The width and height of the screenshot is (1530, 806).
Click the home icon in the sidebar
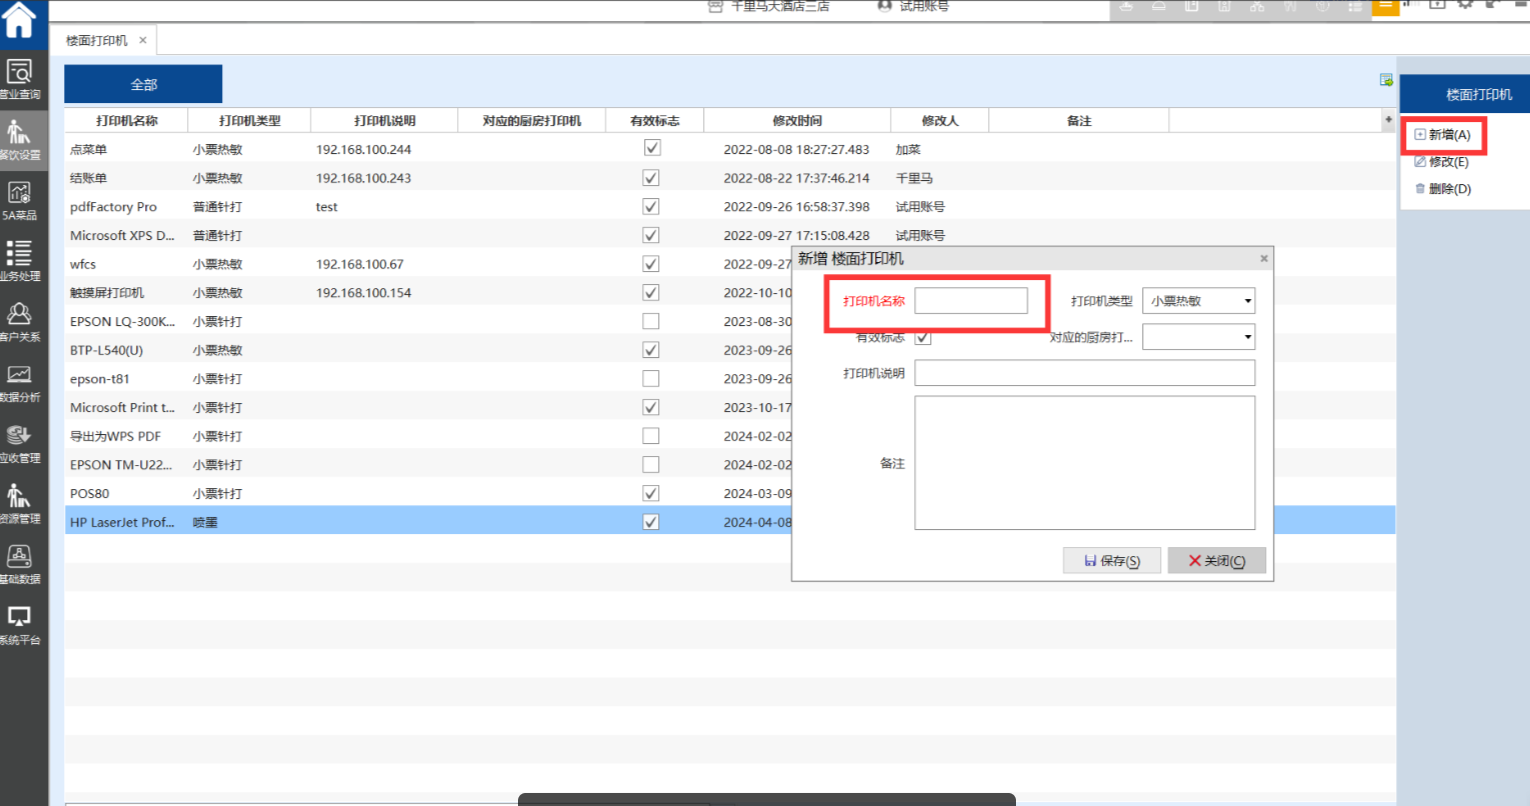pos(20,20)
